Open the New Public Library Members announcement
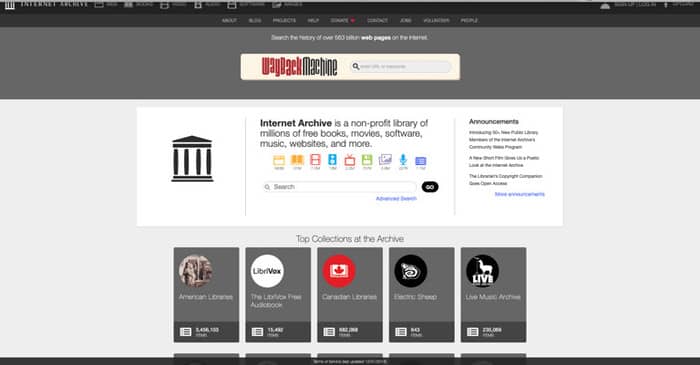 point(504,140)
